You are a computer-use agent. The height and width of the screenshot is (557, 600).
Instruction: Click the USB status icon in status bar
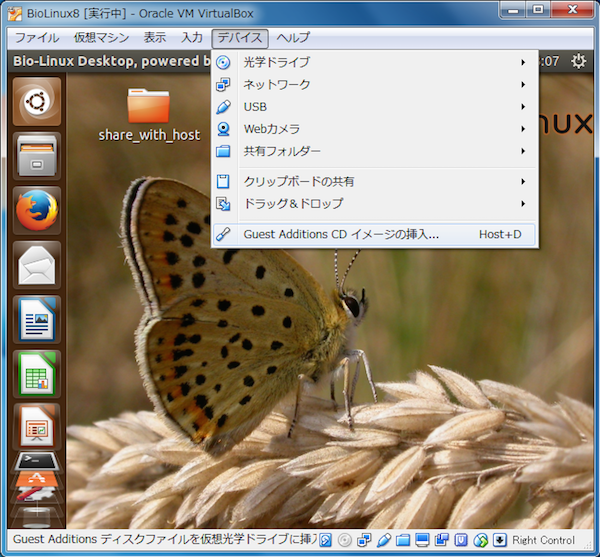click(x=384, y=541)
